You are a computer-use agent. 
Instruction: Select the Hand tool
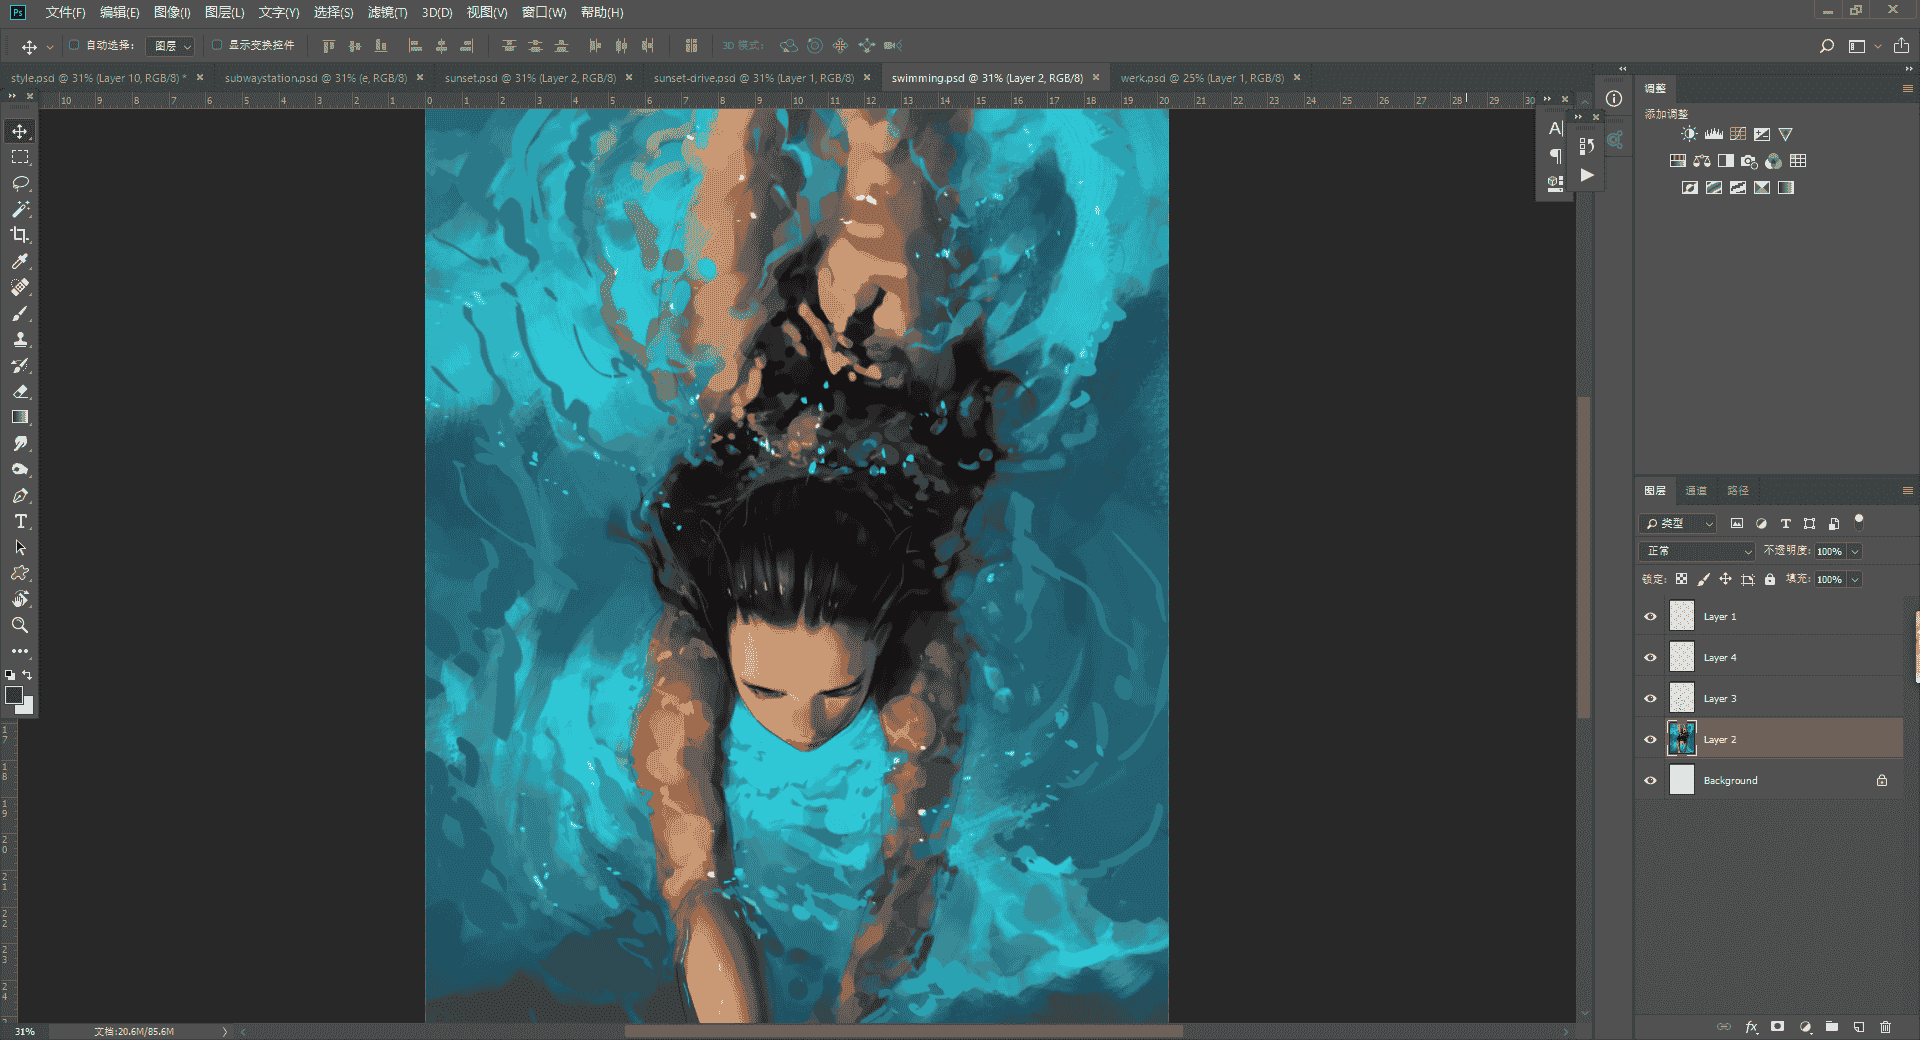[20, 600]
